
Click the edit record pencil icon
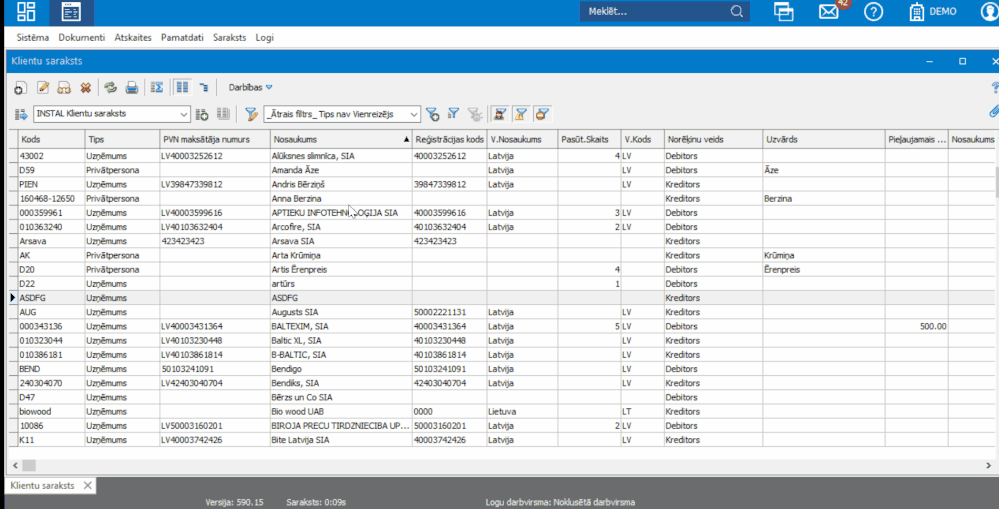(x=43, y=88)
